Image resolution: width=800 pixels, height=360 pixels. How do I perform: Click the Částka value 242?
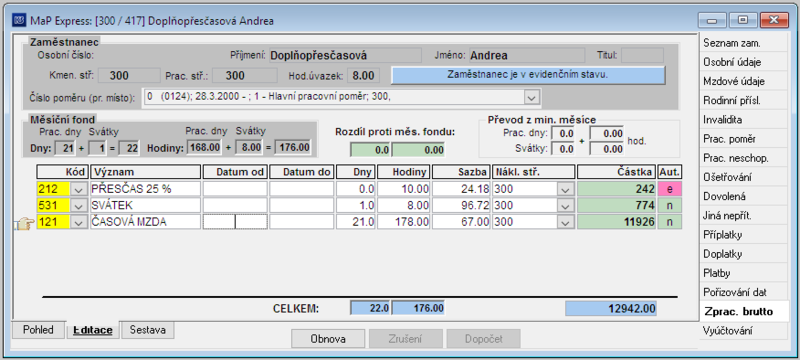pos(616,189)
